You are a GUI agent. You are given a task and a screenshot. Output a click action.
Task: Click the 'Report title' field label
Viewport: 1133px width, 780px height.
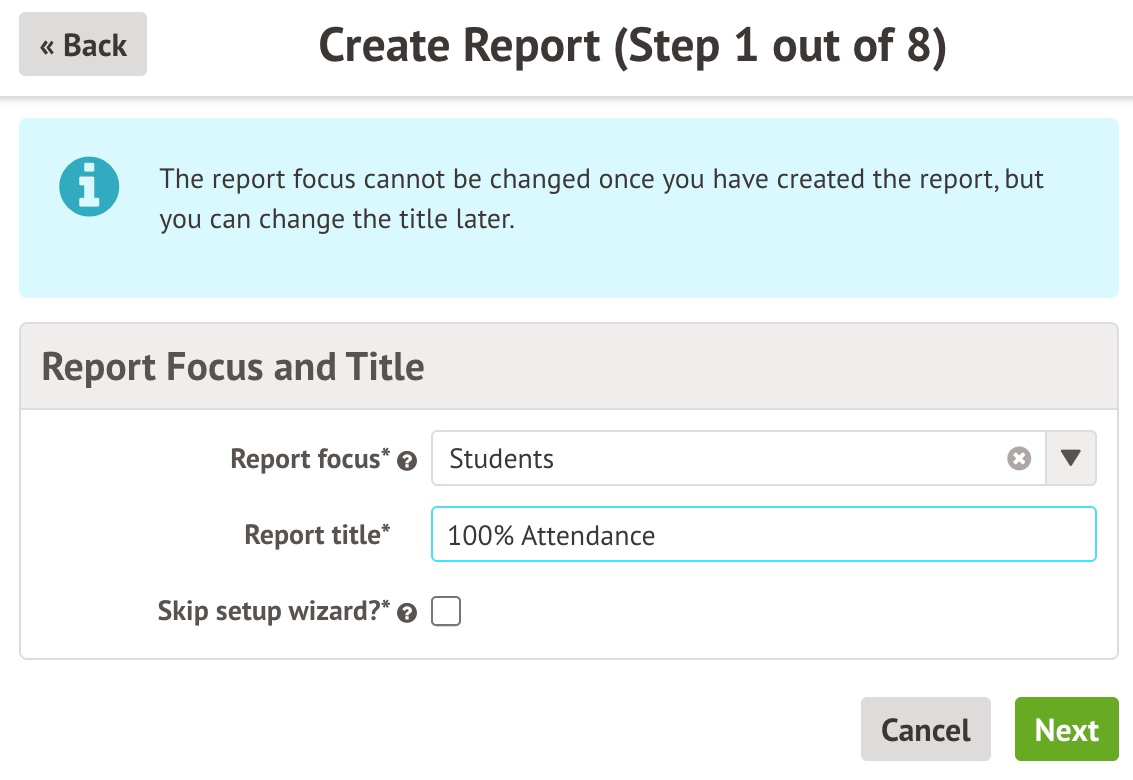point(310,535)
